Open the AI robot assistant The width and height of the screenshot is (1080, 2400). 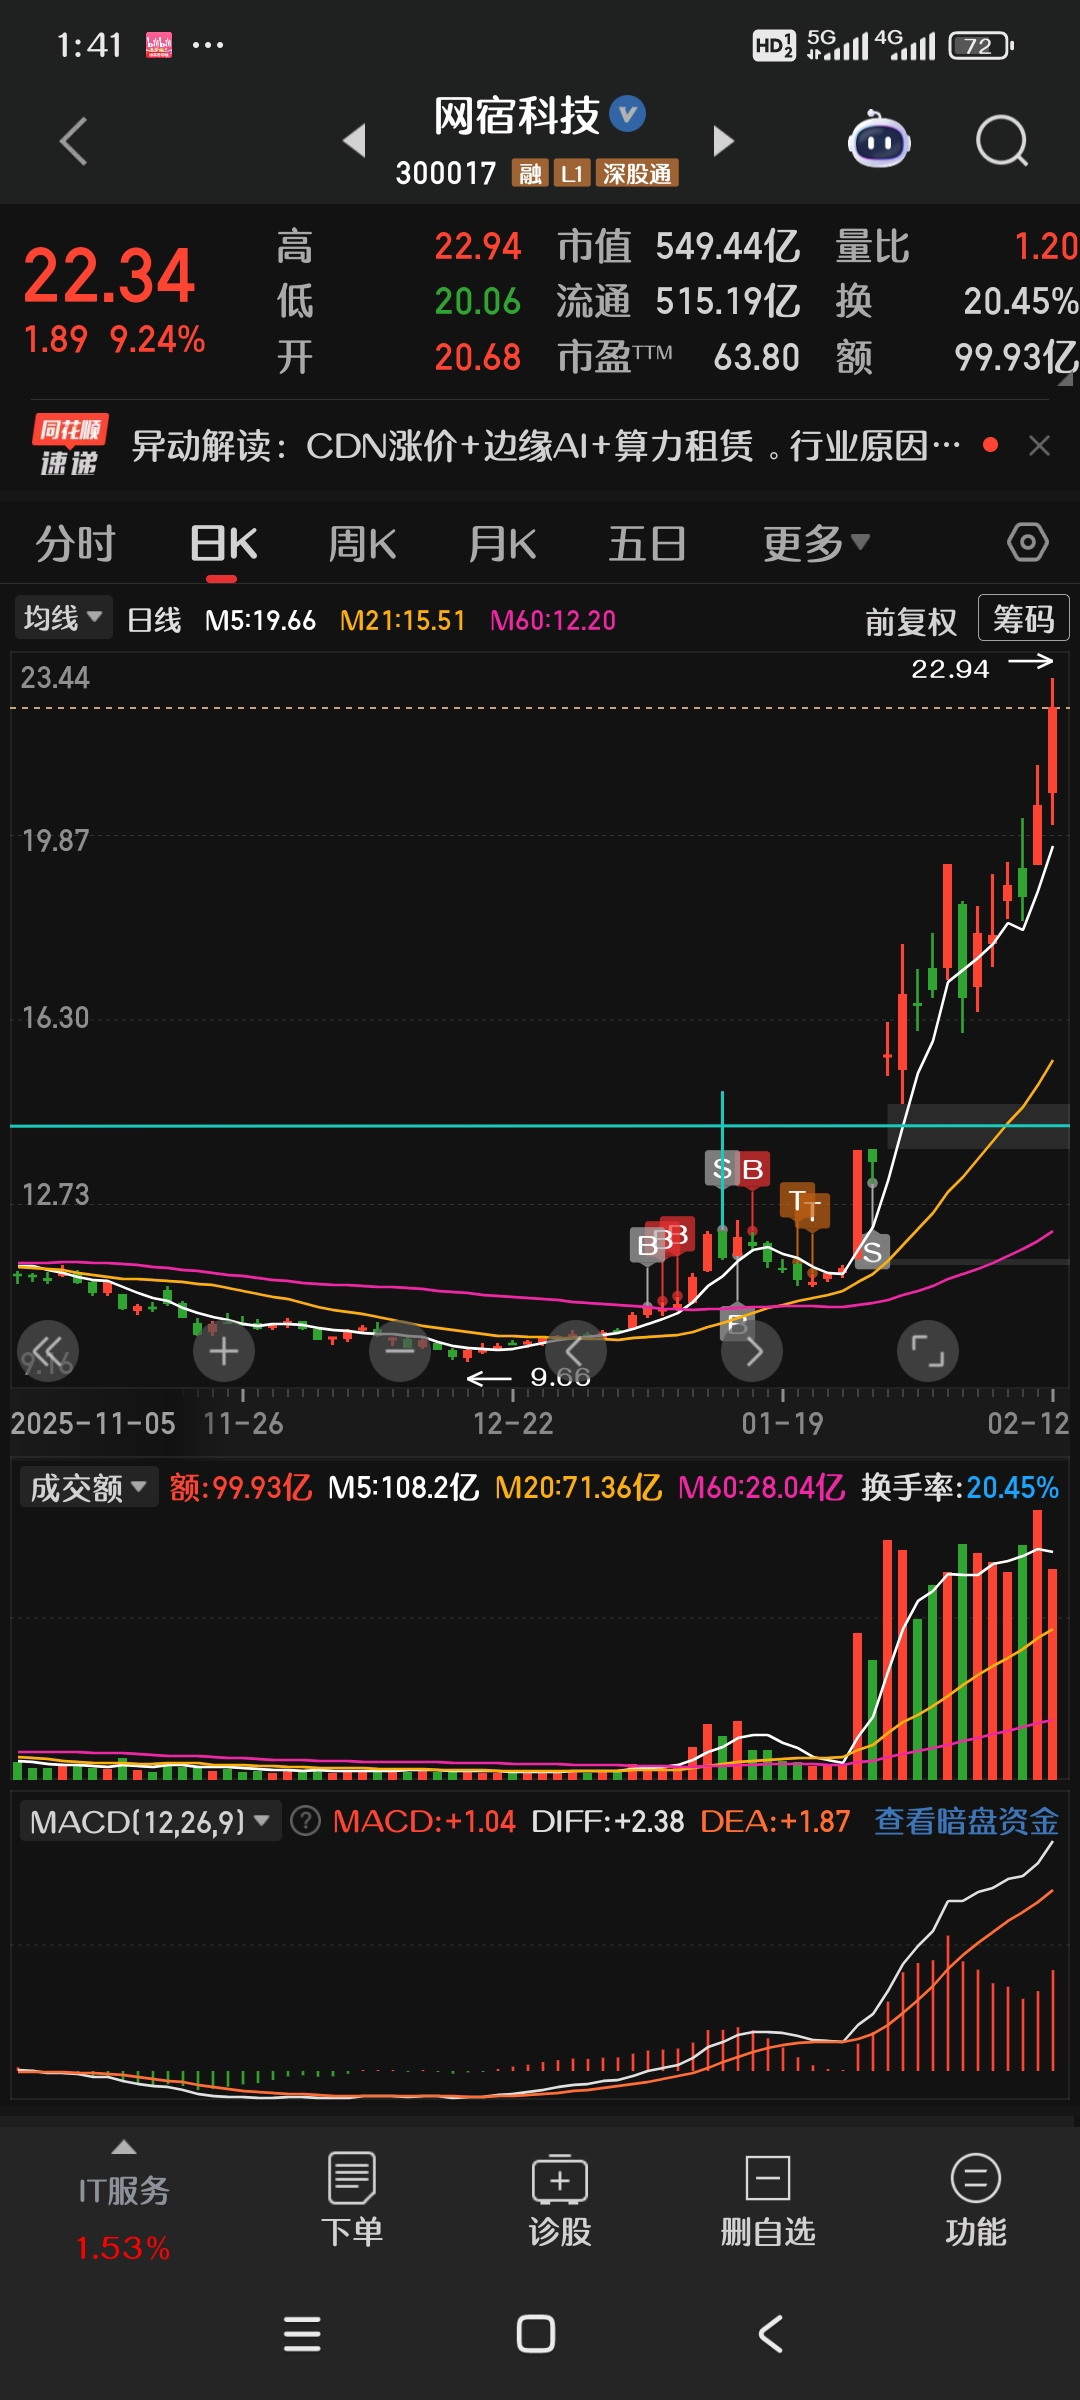pos(879,139)
